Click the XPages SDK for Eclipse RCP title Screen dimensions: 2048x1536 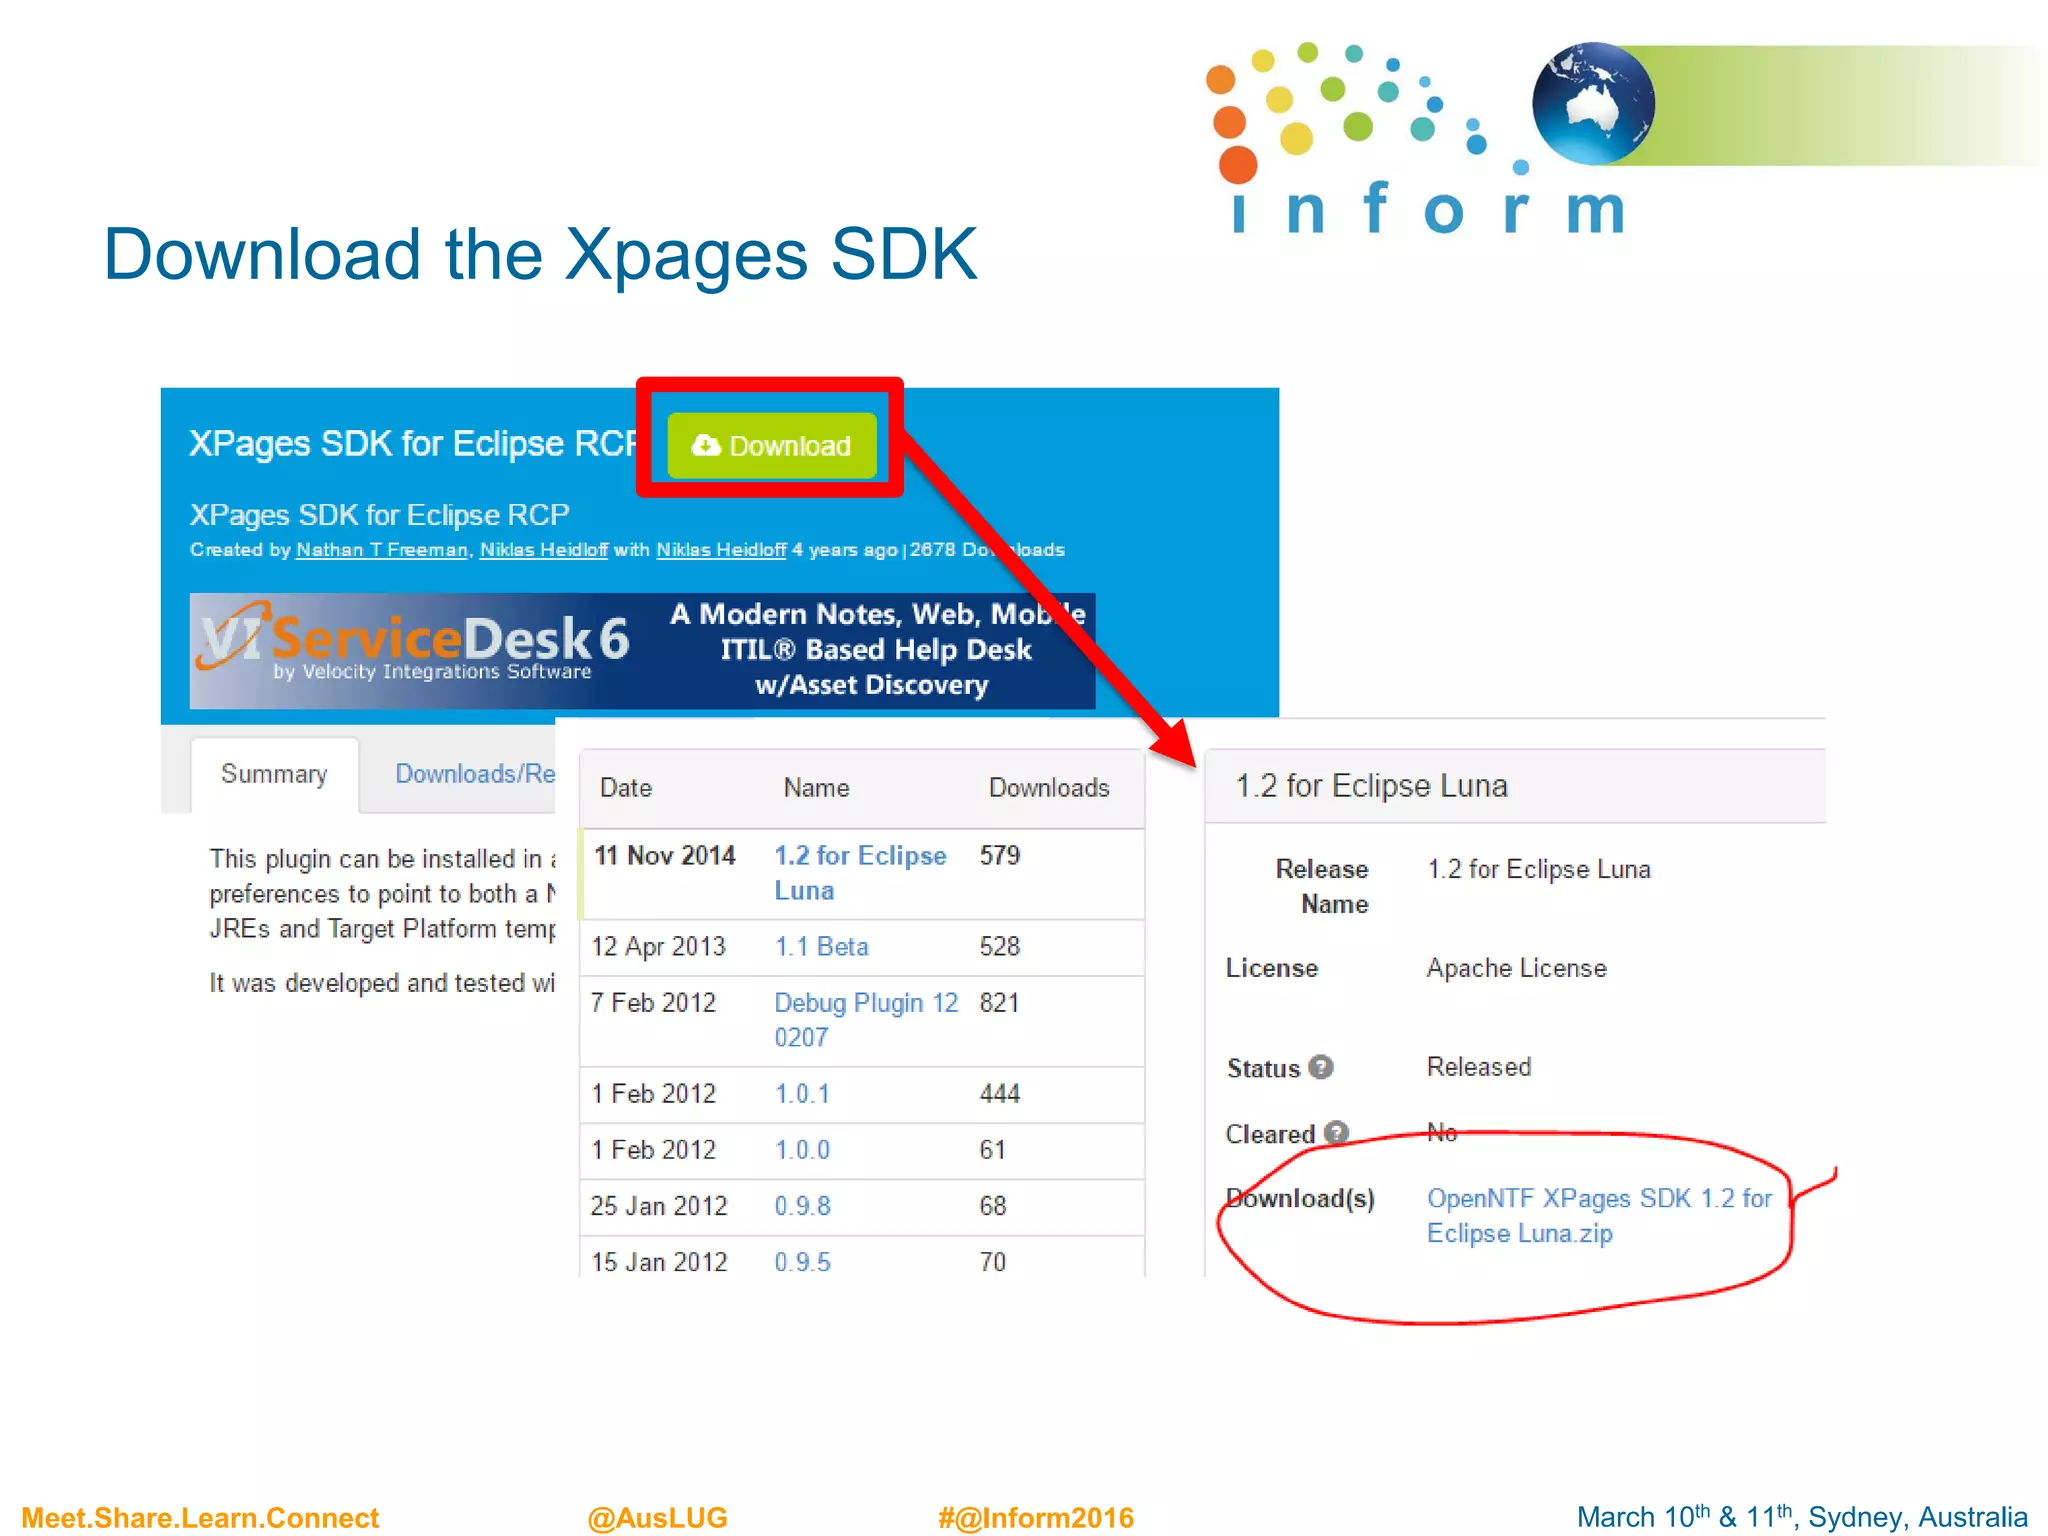pos(413,443)
